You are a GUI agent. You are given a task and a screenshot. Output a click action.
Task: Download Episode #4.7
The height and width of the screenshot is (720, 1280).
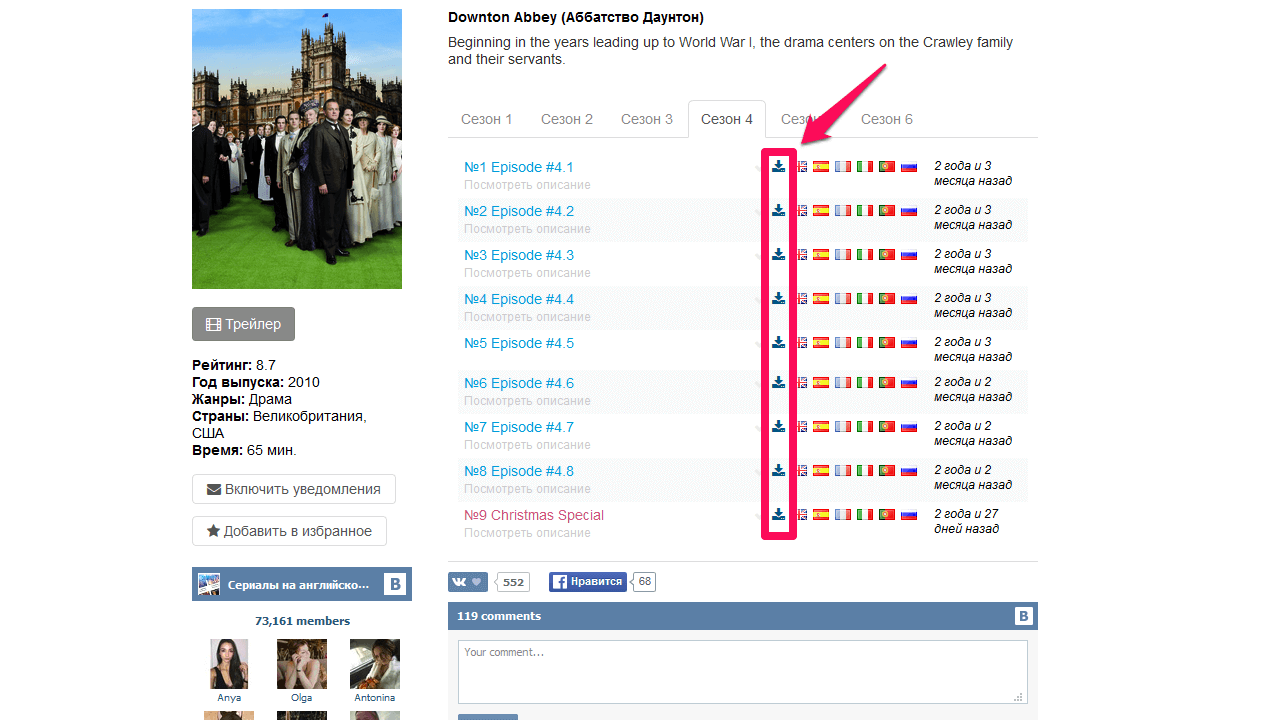[x=779, y=426]
